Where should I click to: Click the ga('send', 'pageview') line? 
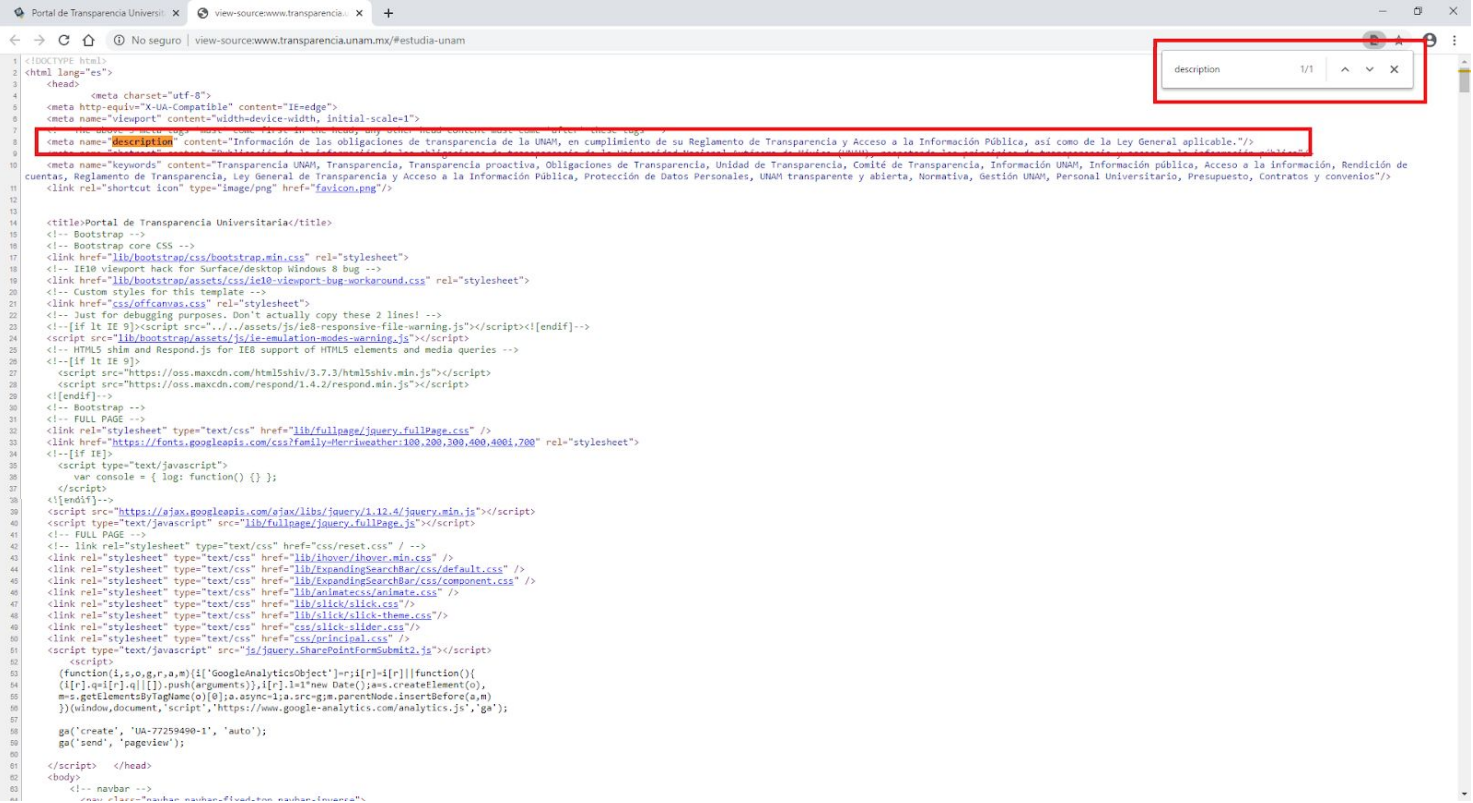[x=122, y=743]
